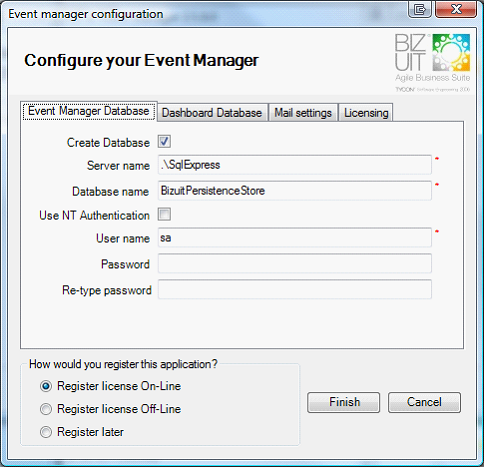This screenshot has height=468, width=485.
Task: Focus the Server name input field
Action: 295,165
